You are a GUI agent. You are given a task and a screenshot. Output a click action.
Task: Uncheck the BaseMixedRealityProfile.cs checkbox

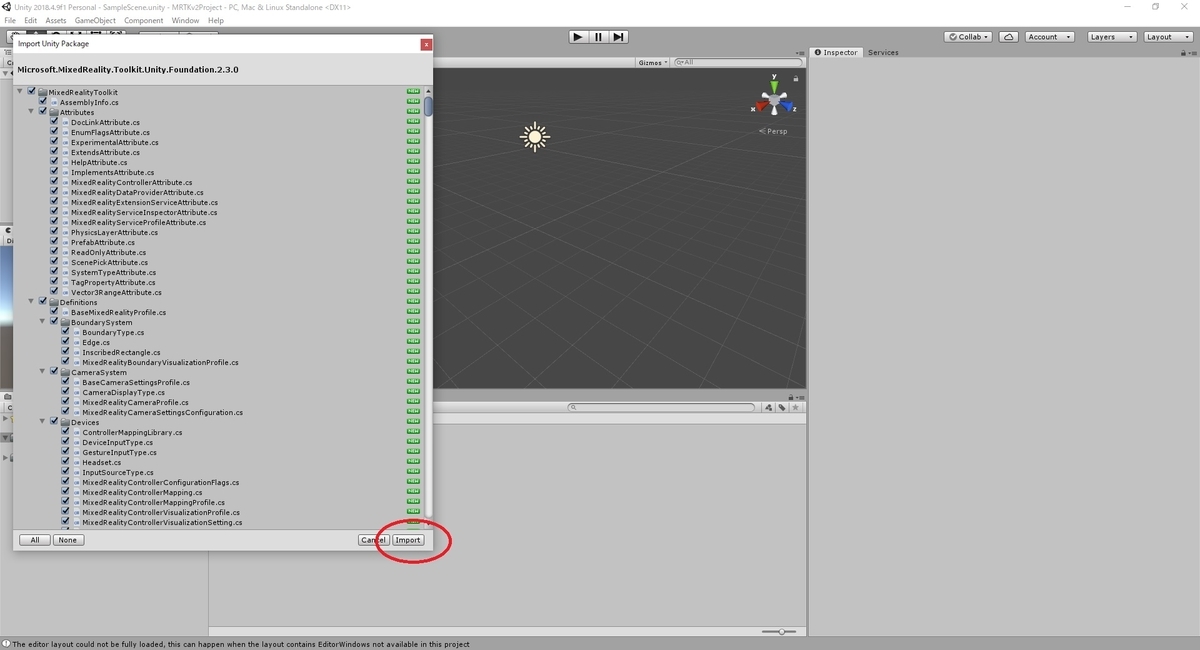coord(54,312)
